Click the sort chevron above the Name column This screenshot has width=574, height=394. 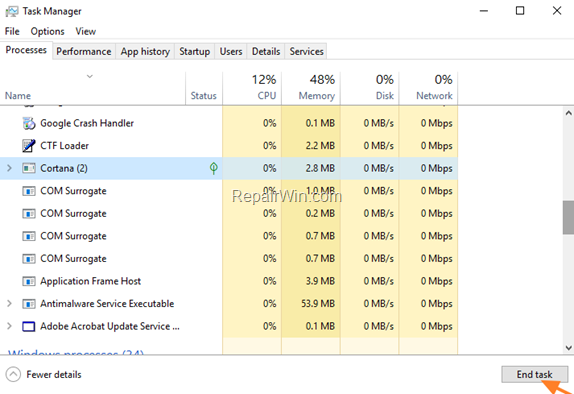(x=90, y=77)
